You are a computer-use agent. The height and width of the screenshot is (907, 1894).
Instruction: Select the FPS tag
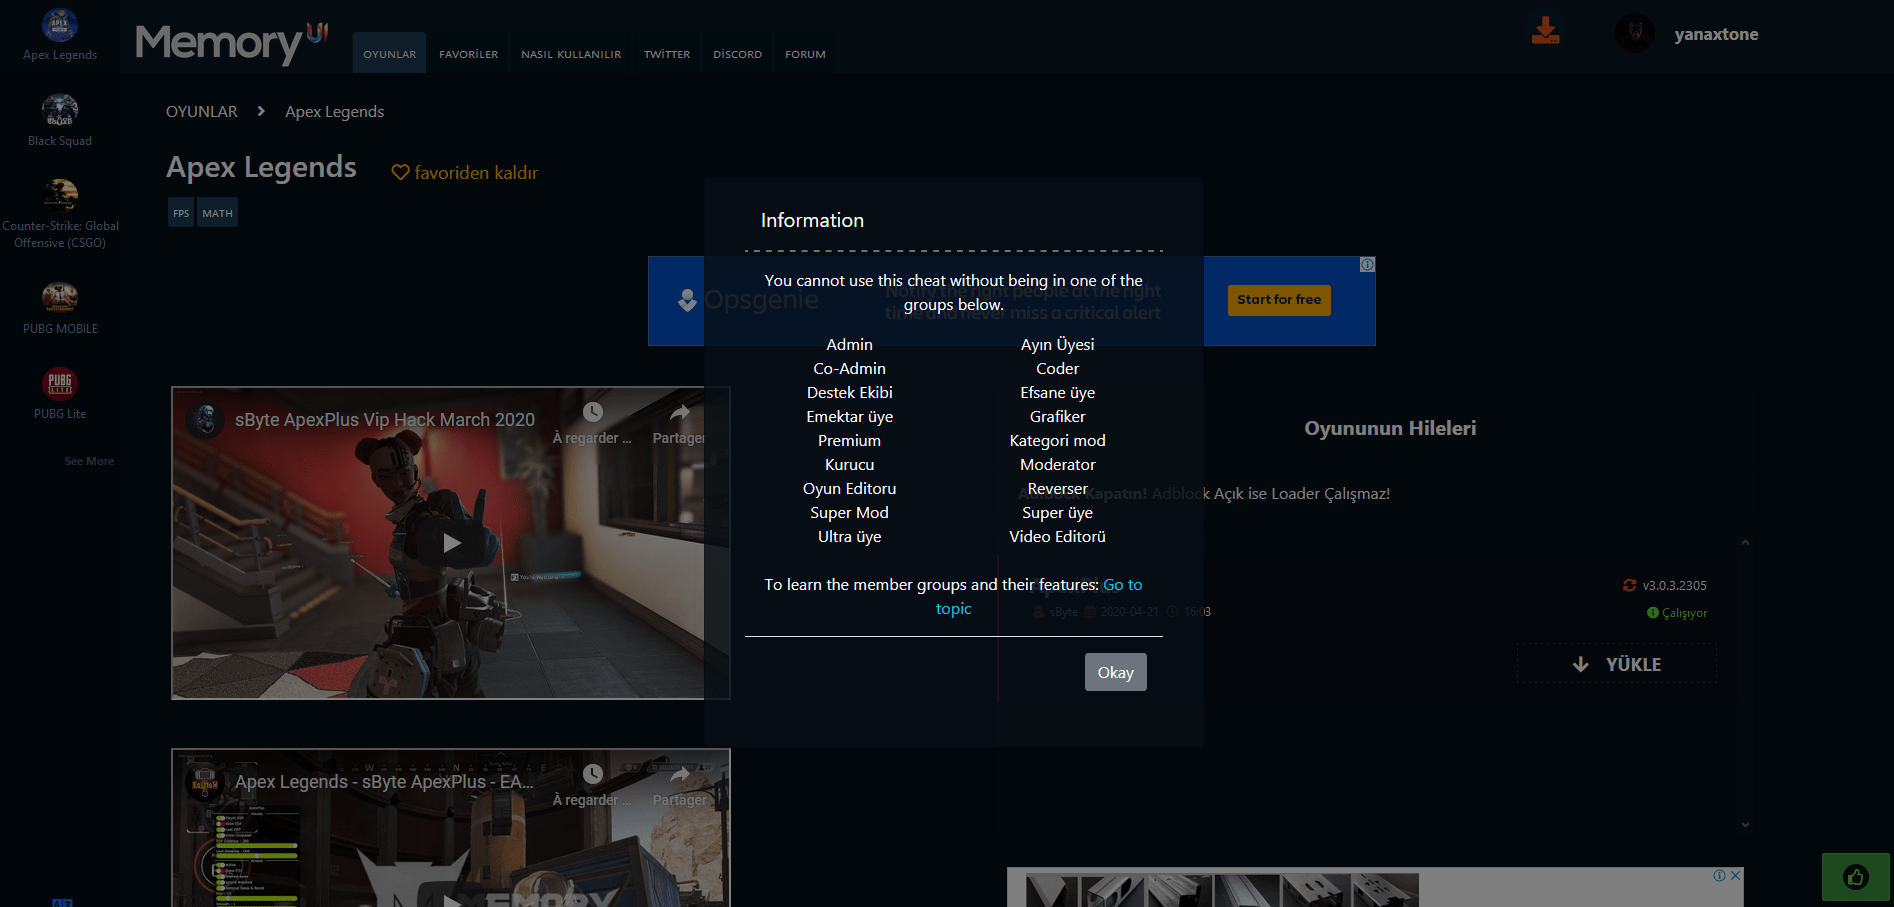181,213
